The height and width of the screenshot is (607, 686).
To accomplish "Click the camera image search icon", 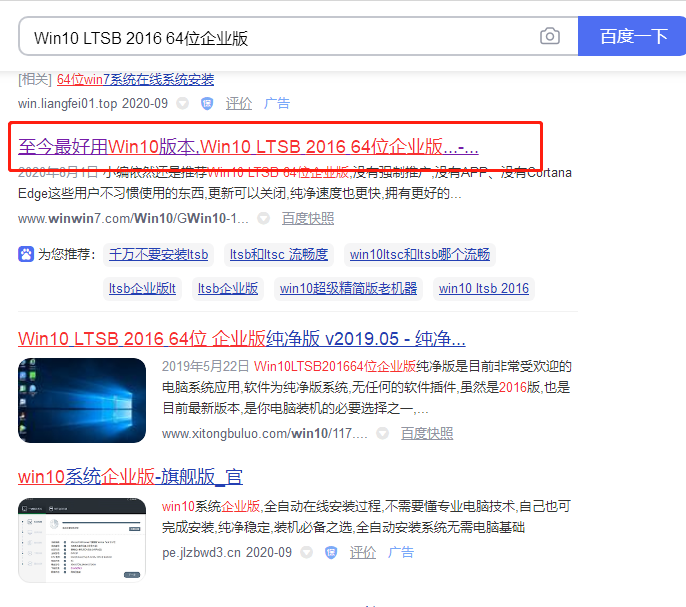I will tap(549, 37).
